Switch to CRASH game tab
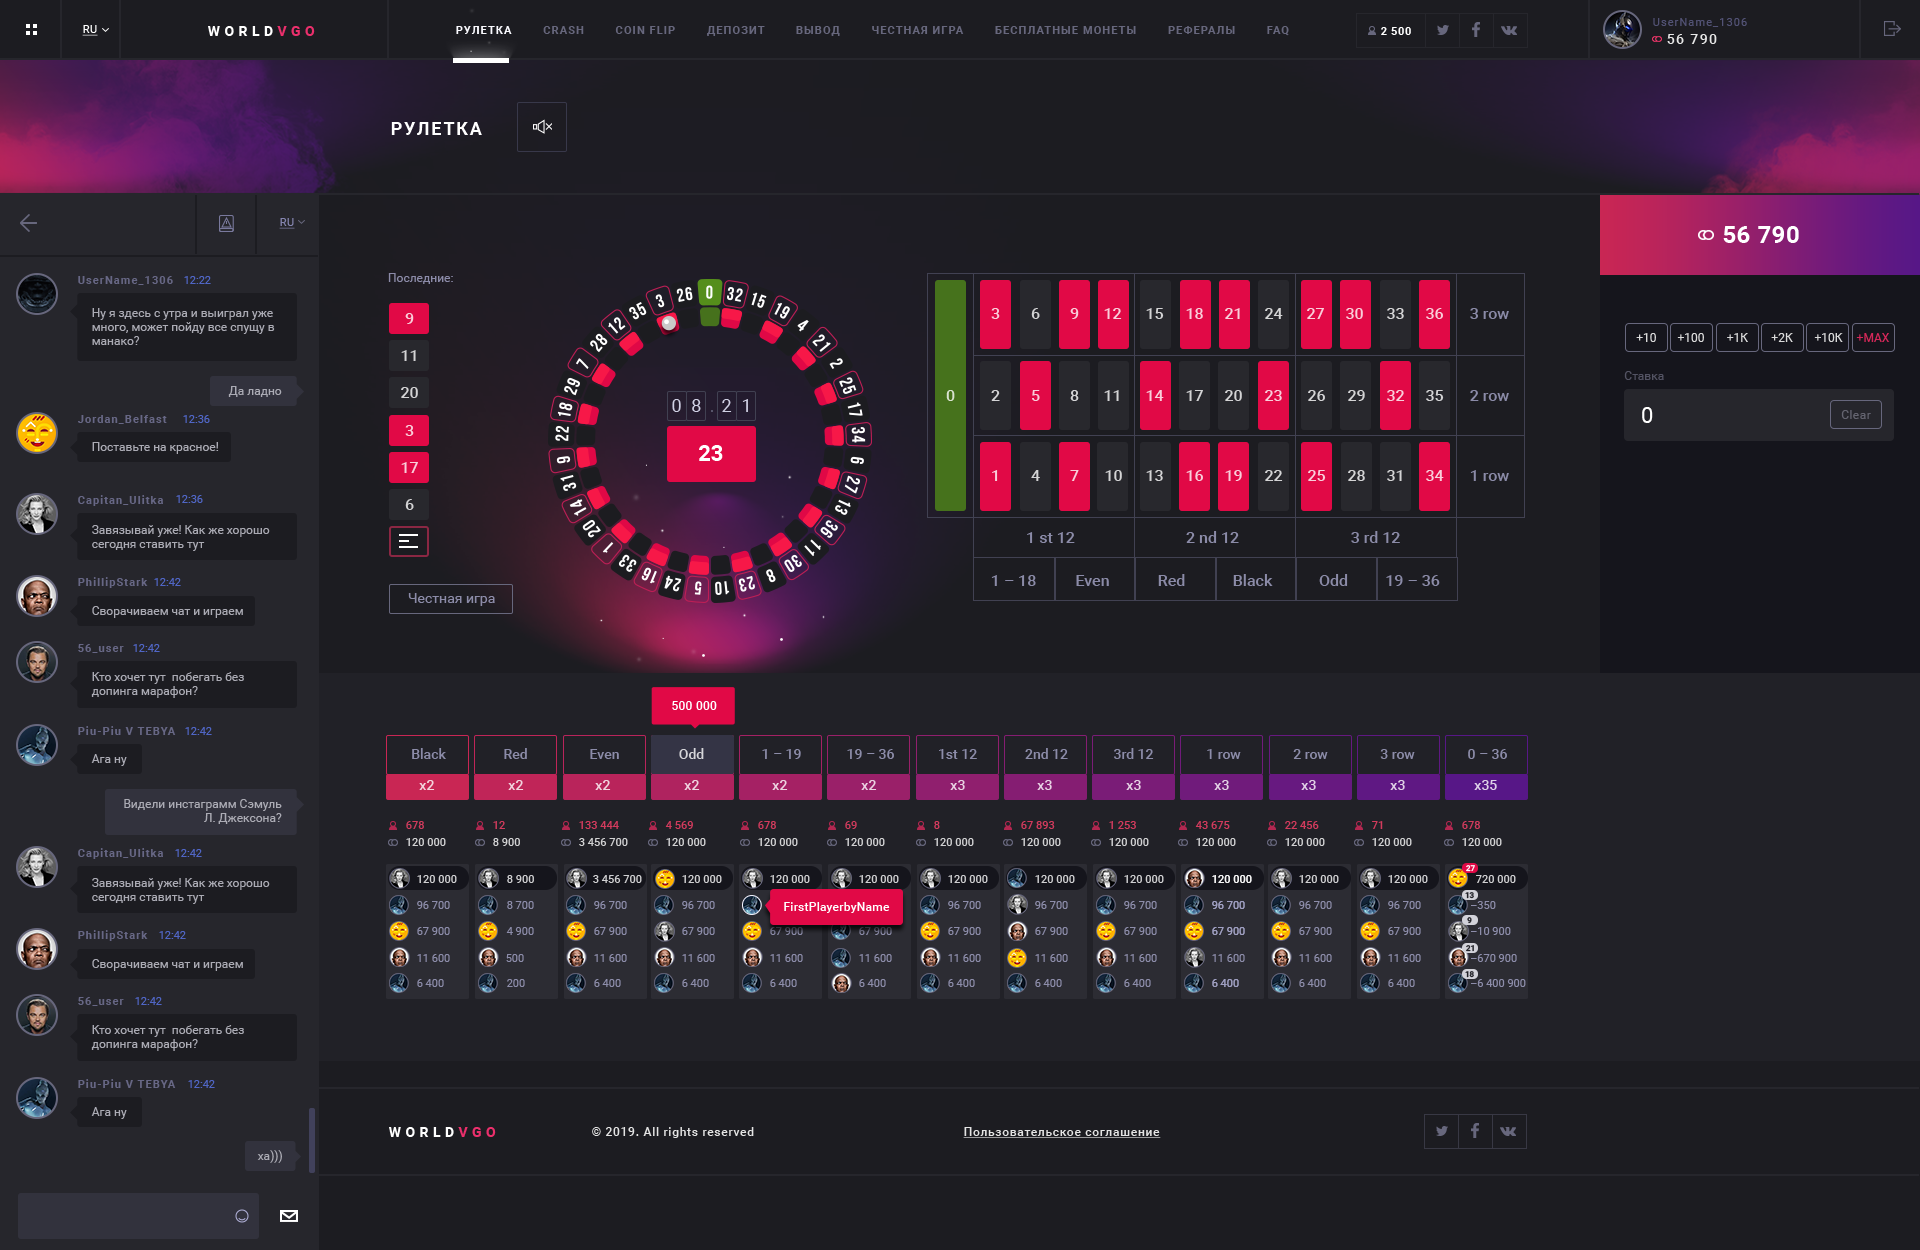The width and height of the screenshot is (1920, 1250). [x=563, y=28]
